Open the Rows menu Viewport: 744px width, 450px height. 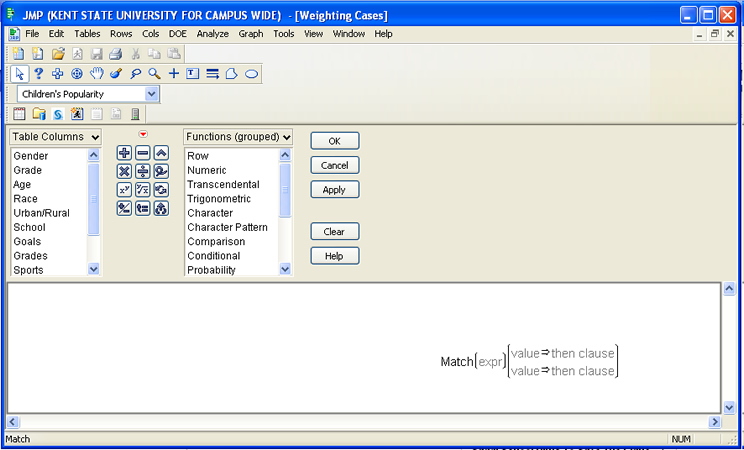pyautogui.click(x=121, y=34)
